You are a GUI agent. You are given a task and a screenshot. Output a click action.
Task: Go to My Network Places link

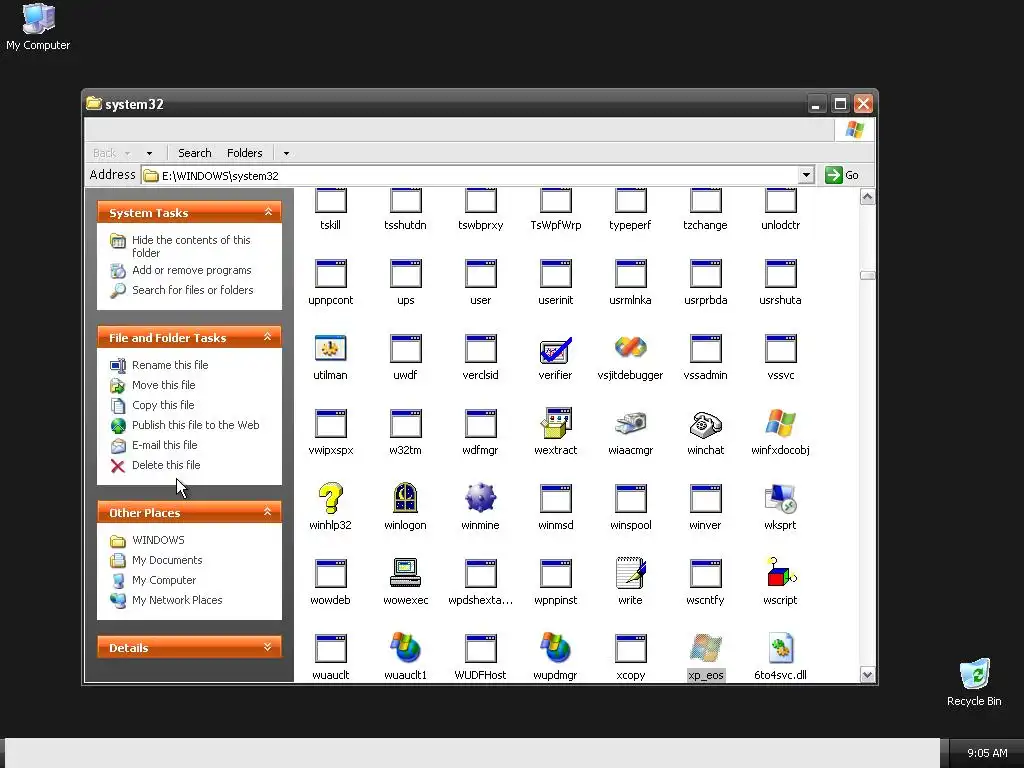click(177, 600)
